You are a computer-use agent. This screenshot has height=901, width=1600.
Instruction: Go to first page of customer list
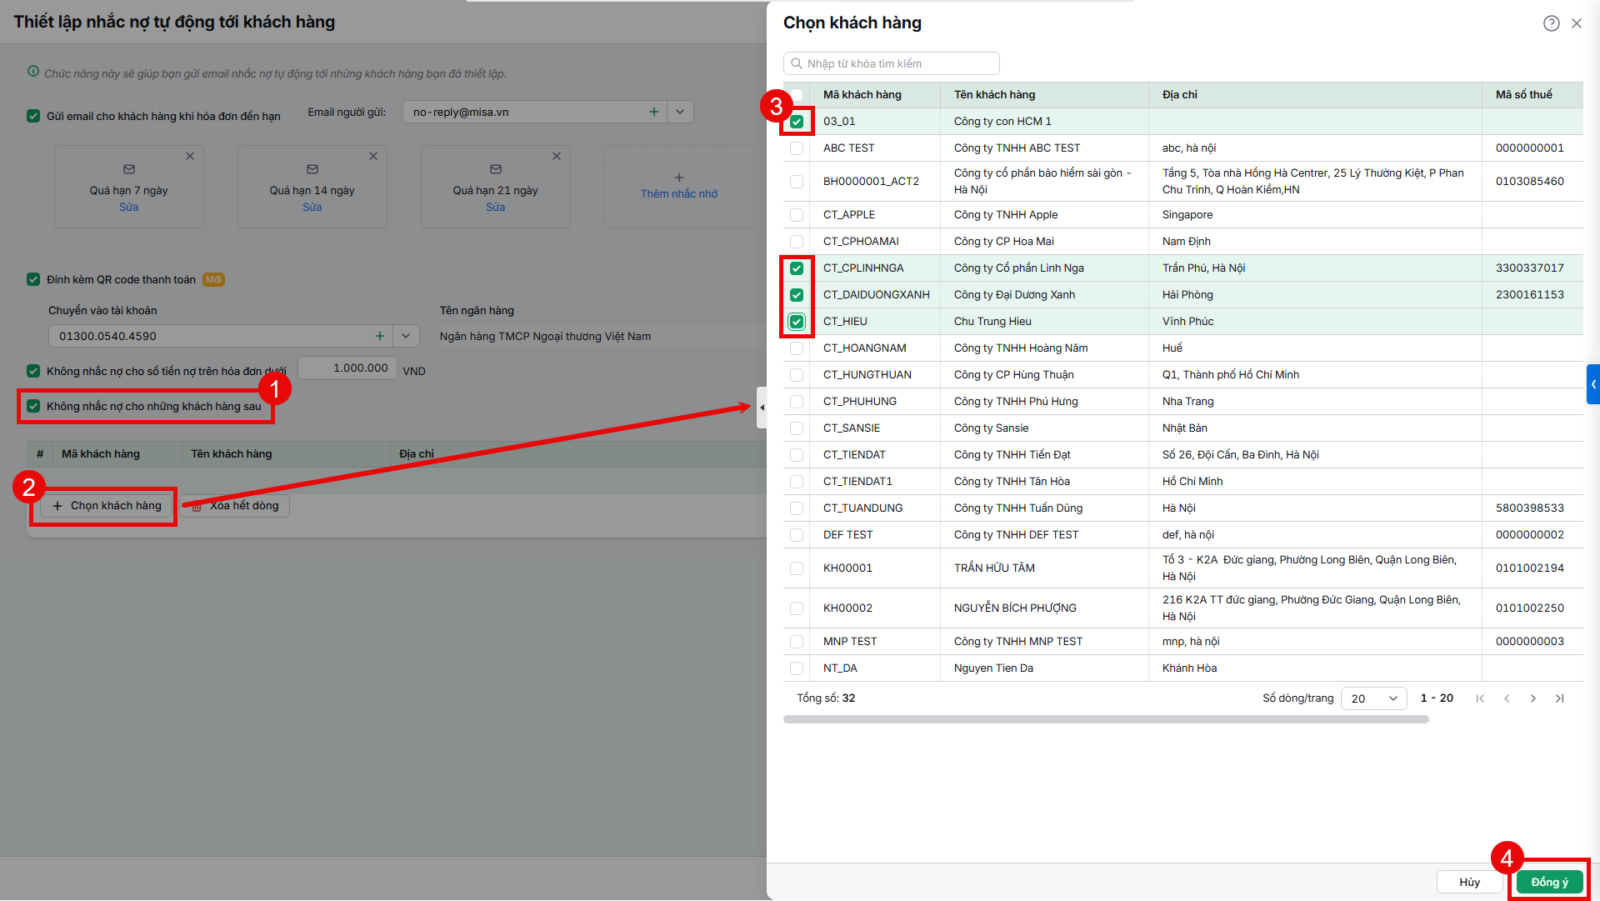click(1480, 698)
